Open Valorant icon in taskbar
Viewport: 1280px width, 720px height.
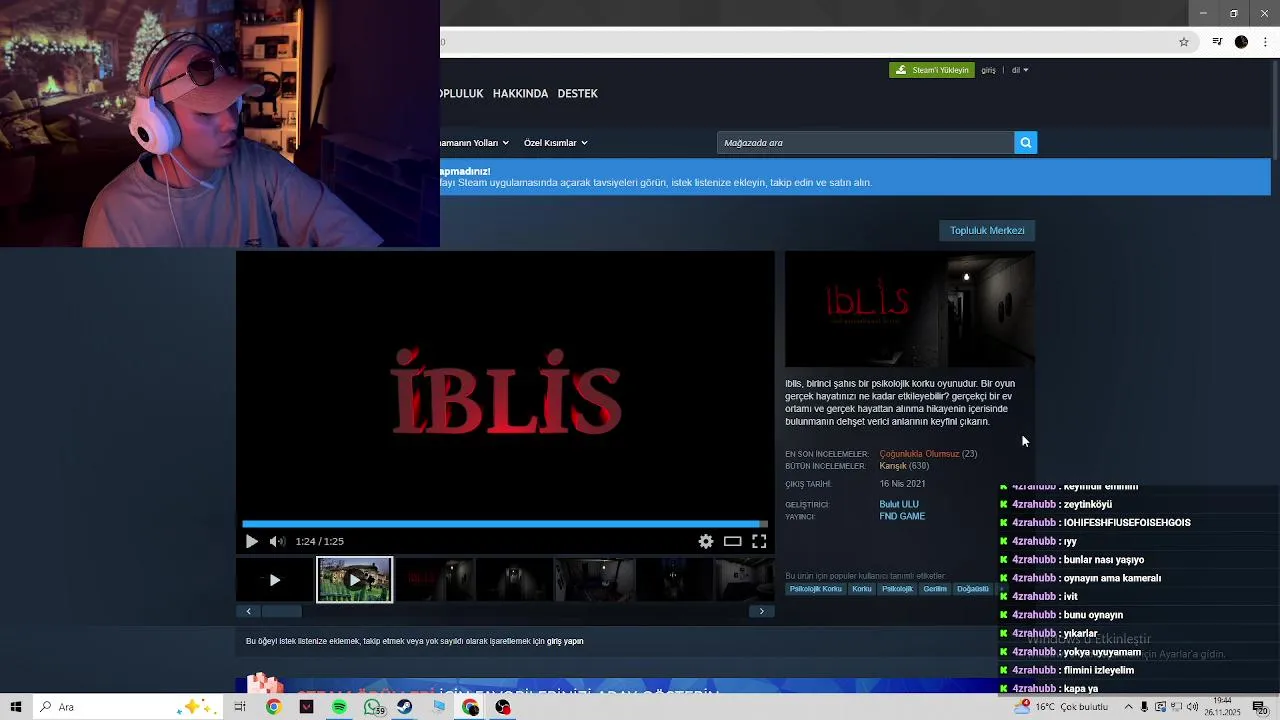click(306, 707)
